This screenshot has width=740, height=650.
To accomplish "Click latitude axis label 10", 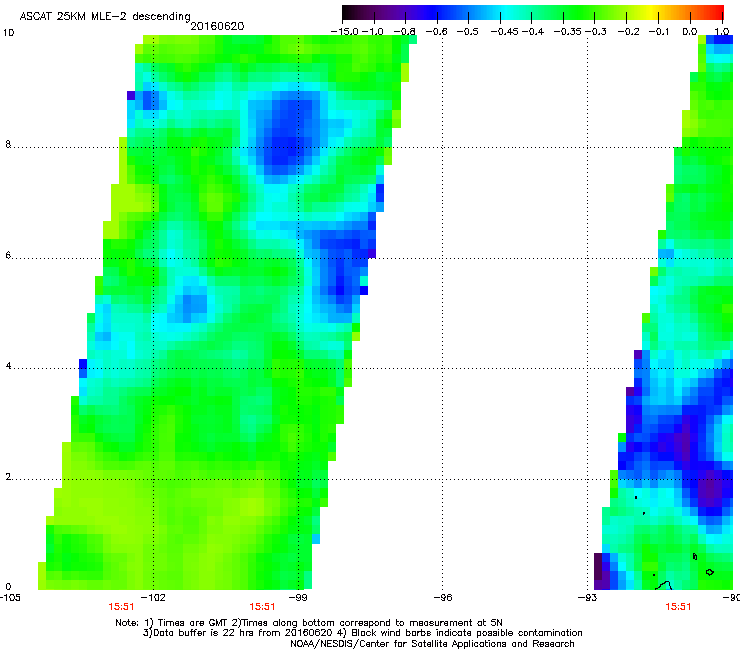I will [x=8, y=33].
